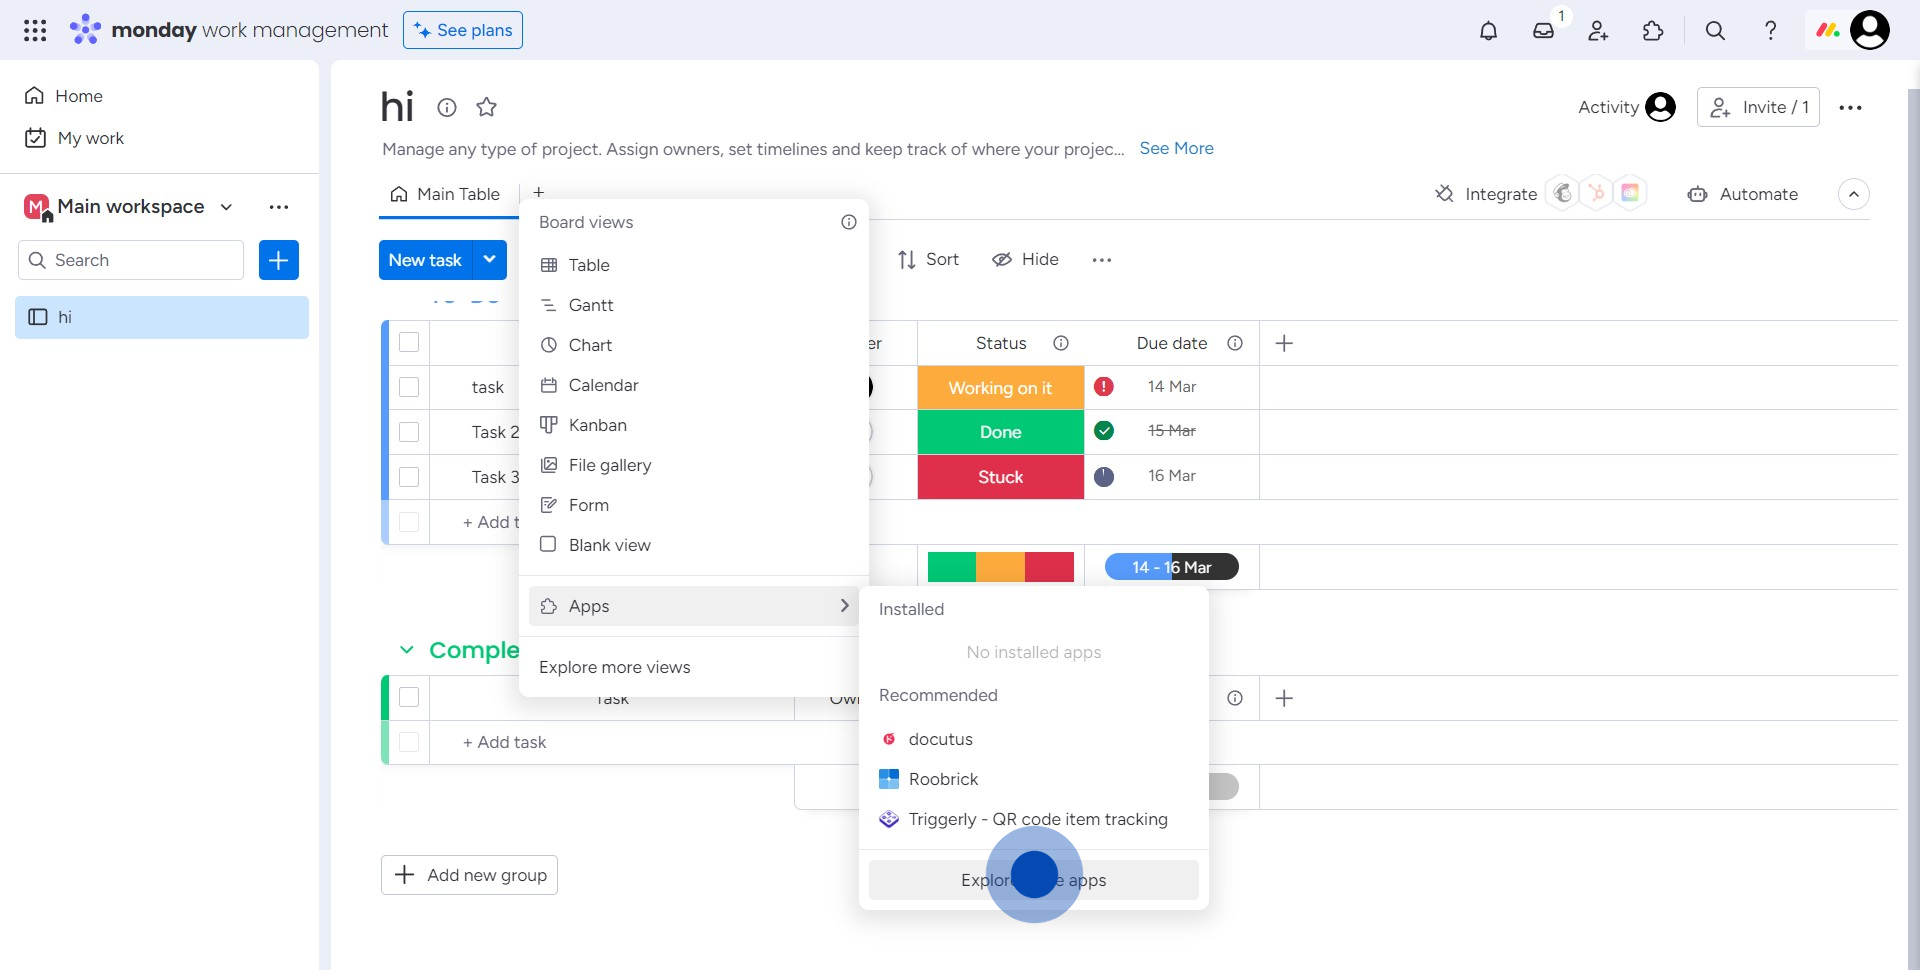Check the Task 2 row checkbox

409,432
